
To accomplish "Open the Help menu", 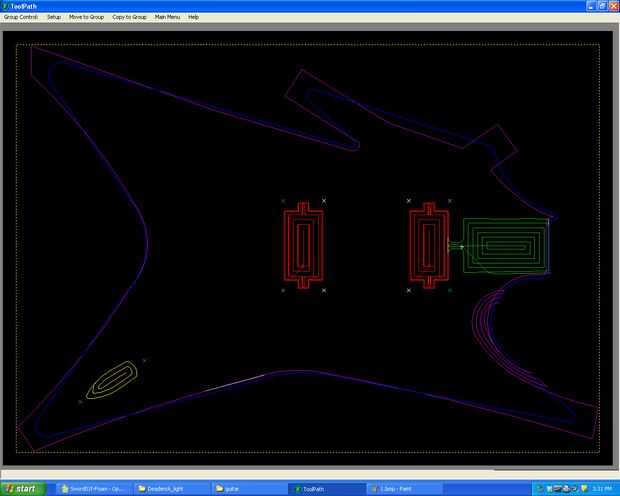I will pos(193,17).
